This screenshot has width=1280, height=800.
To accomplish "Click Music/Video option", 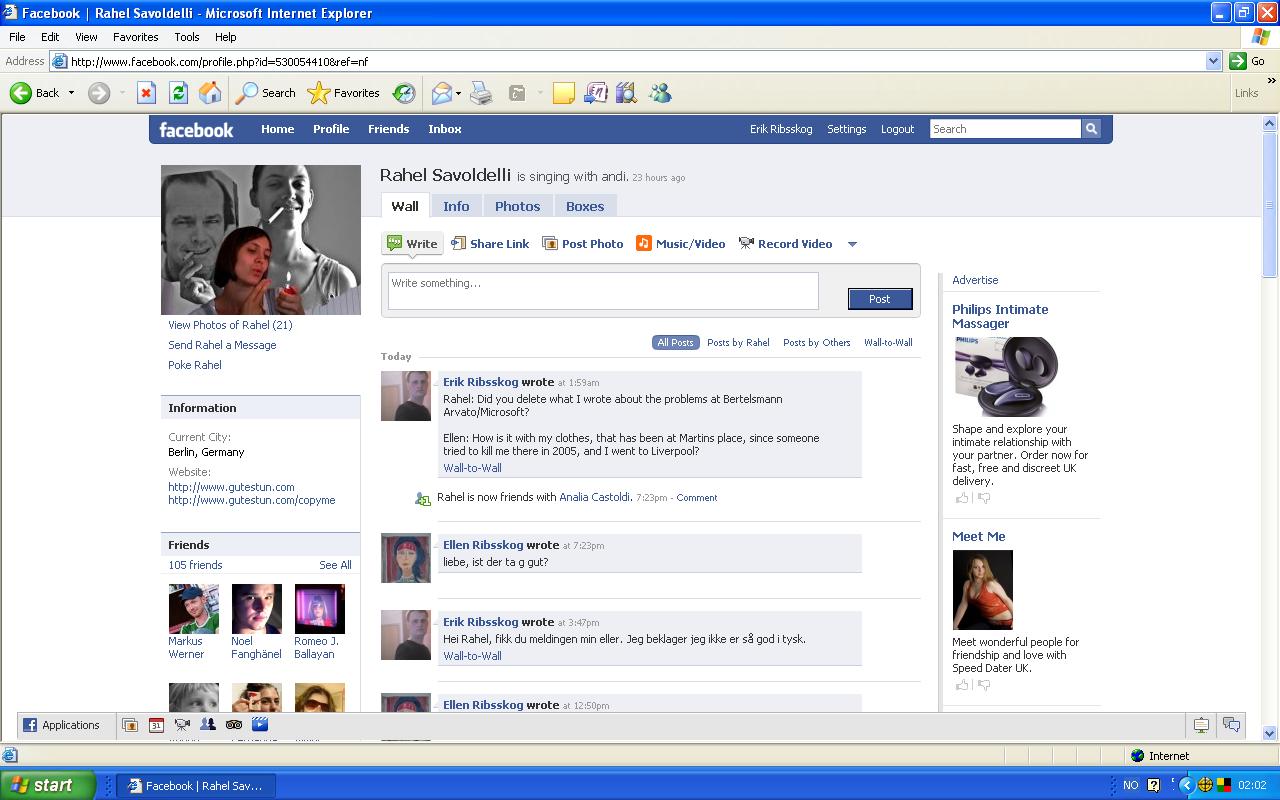I will (x=681, y=244).
